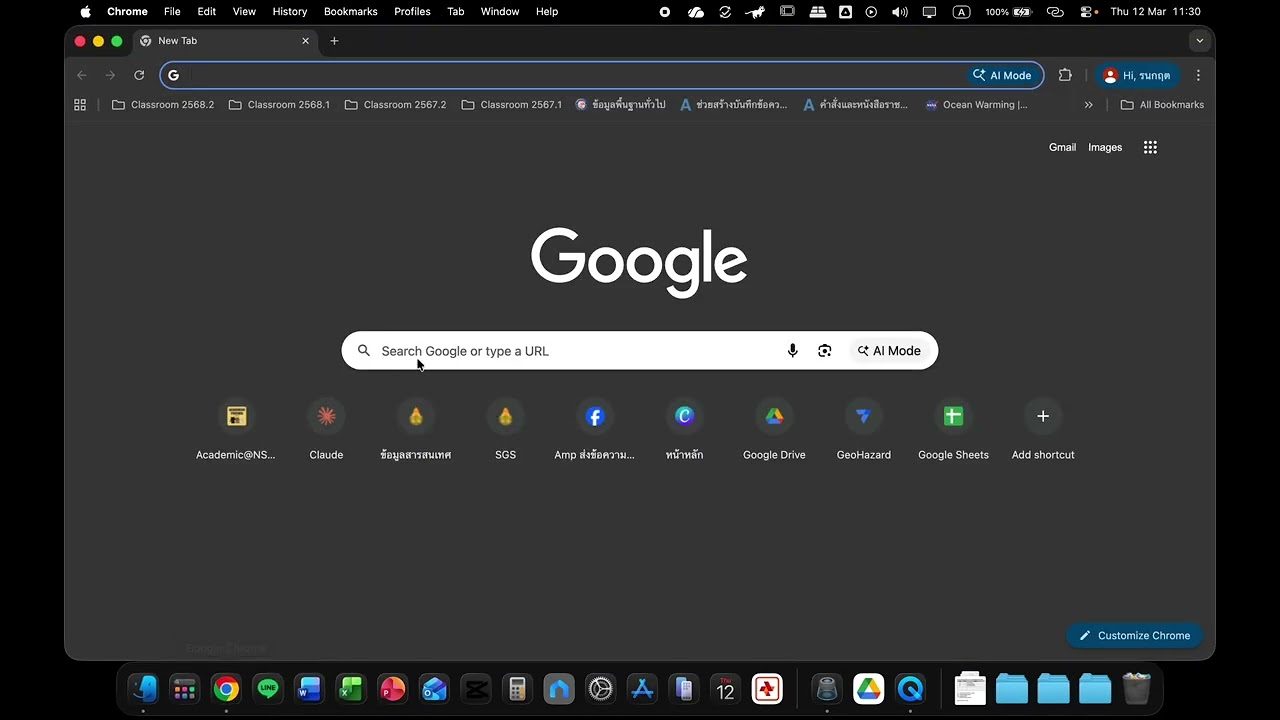Open the Google Drive shortcut

(774, 431)
